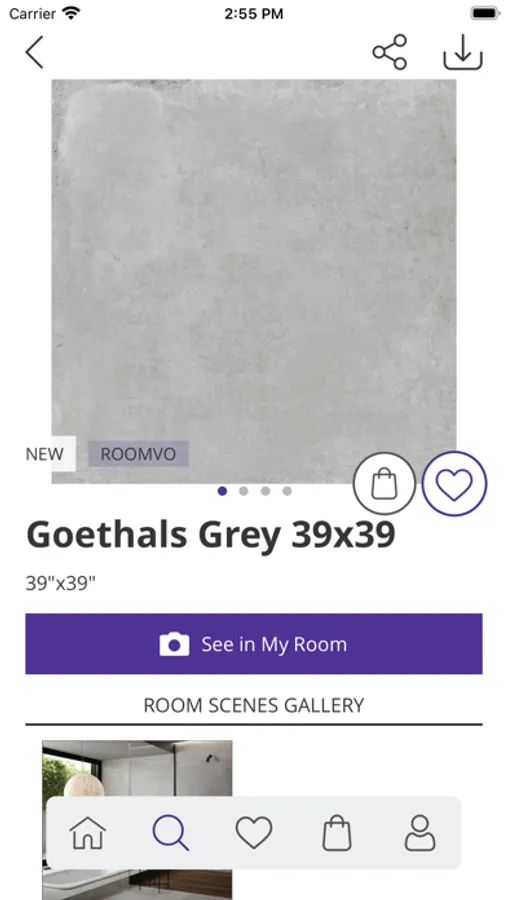Viewport: 507px width, 900px height.
Task: Tap the download icon
Action: click(463, 52)
